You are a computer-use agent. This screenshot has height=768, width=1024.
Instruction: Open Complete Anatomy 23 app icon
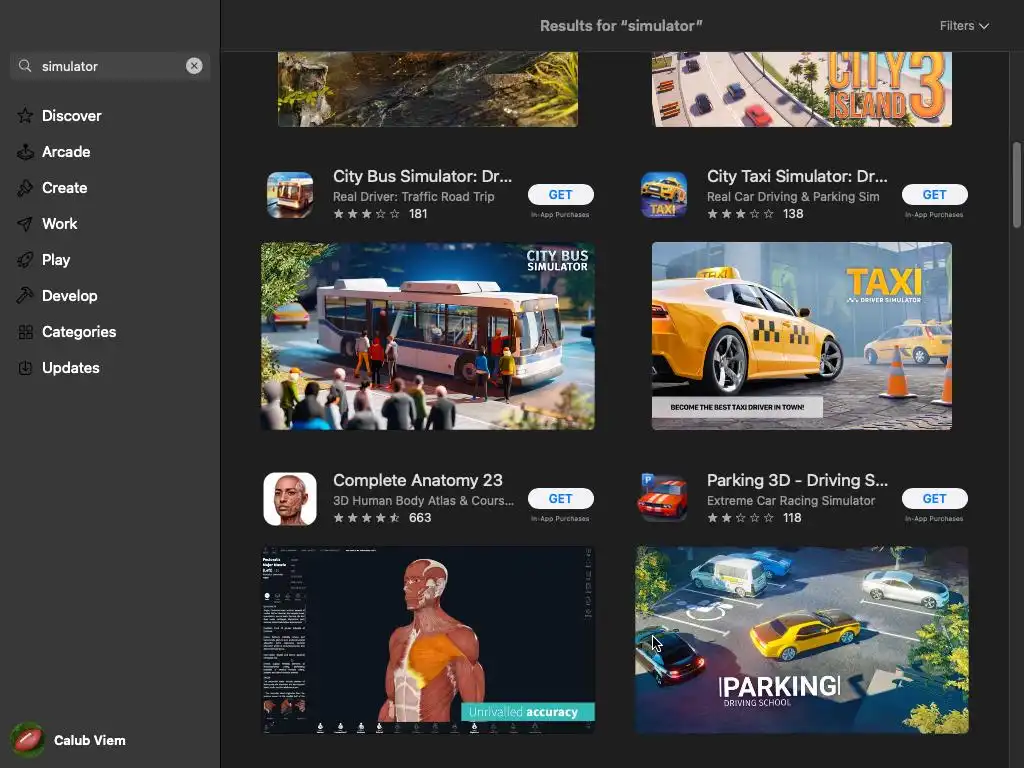pyautogui.click(x=290, y=499)
